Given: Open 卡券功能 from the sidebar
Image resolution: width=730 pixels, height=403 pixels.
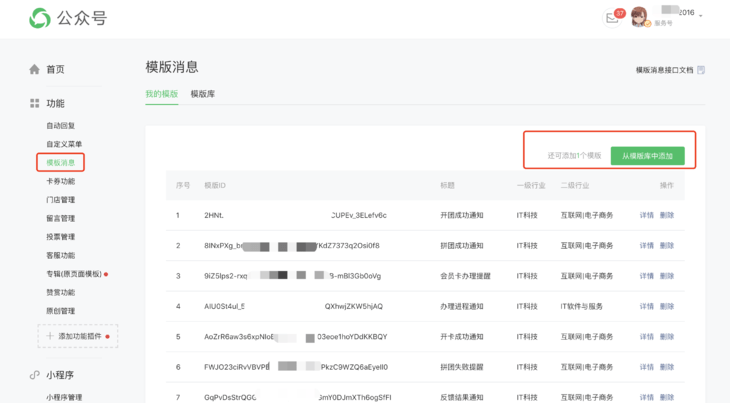Looking at the screenshot, I should coord(60,181).
